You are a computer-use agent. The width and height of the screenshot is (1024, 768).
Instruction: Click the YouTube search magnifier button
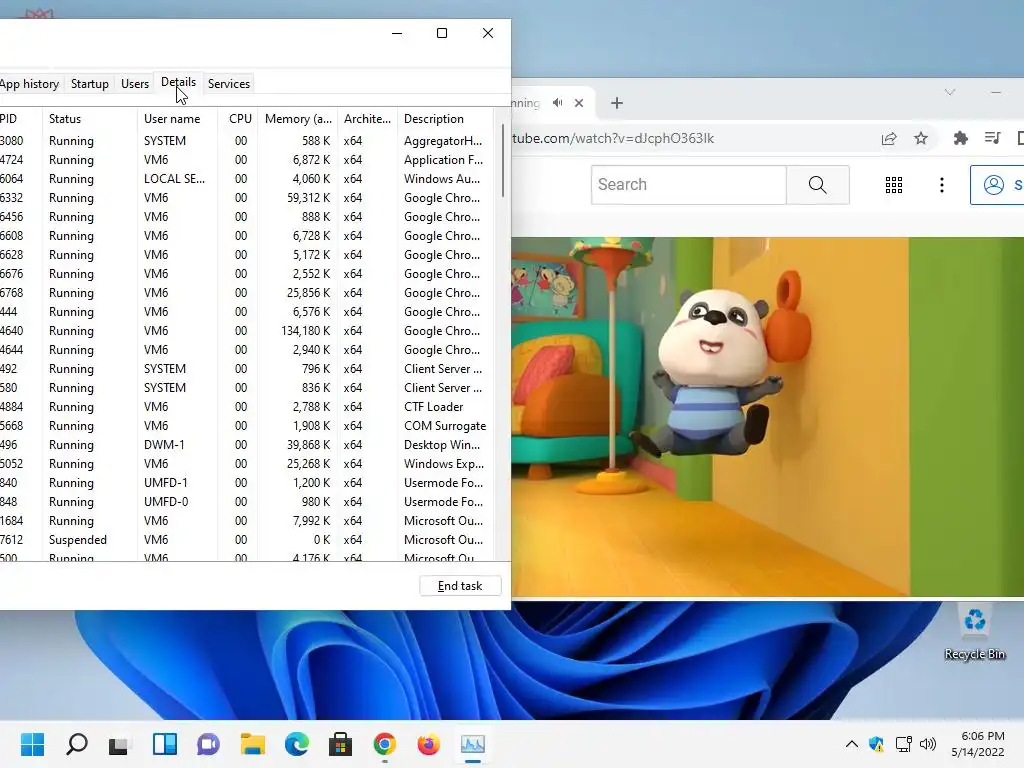click(818, 185)
